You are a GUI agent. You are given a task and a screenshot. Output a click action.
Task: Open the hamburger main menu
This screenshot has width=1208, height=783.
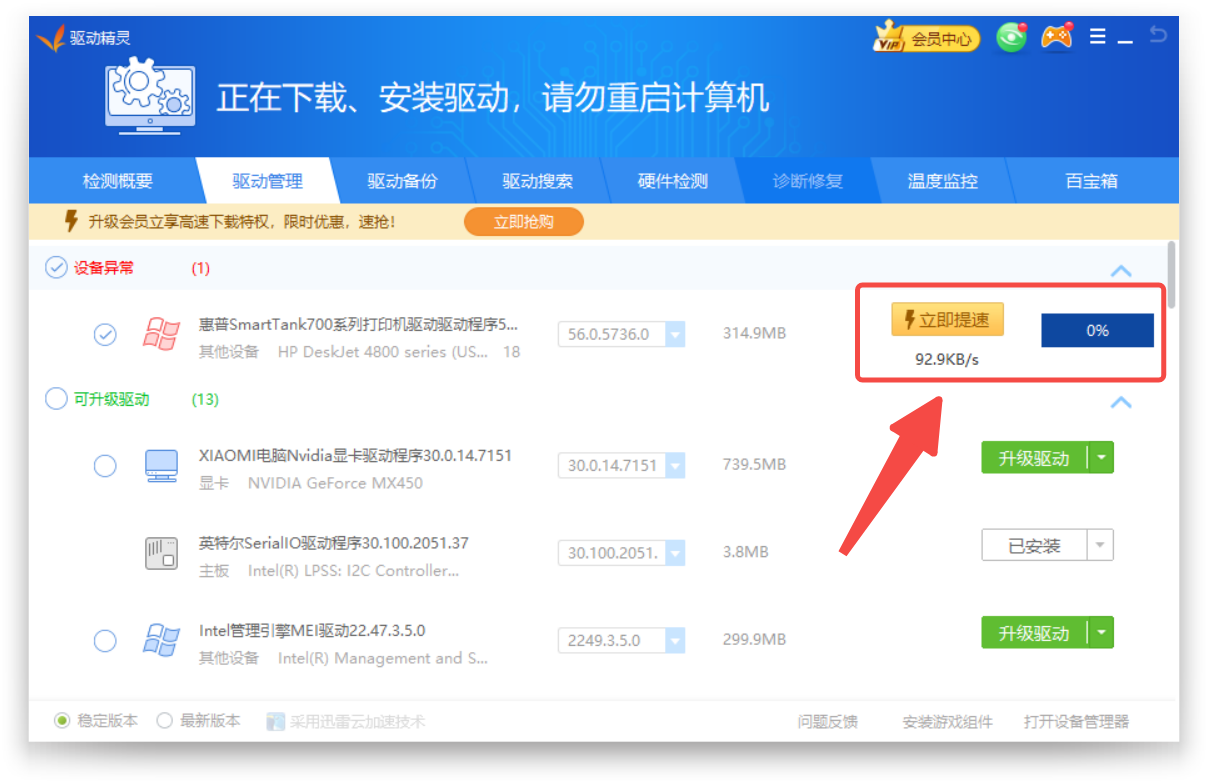pyautogui.click(x=1097, y=36)
